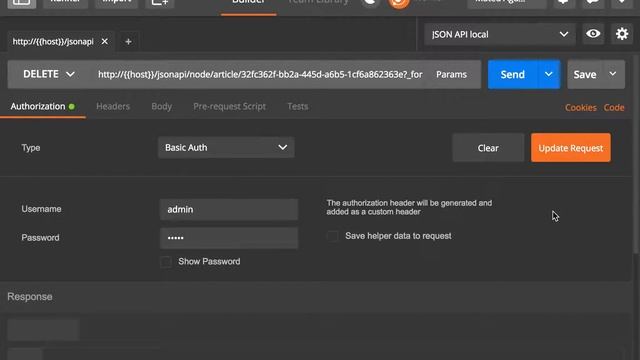640x360 pixels.
Task: Open the Basic Auth type dropdown
Action: point(226,147)
